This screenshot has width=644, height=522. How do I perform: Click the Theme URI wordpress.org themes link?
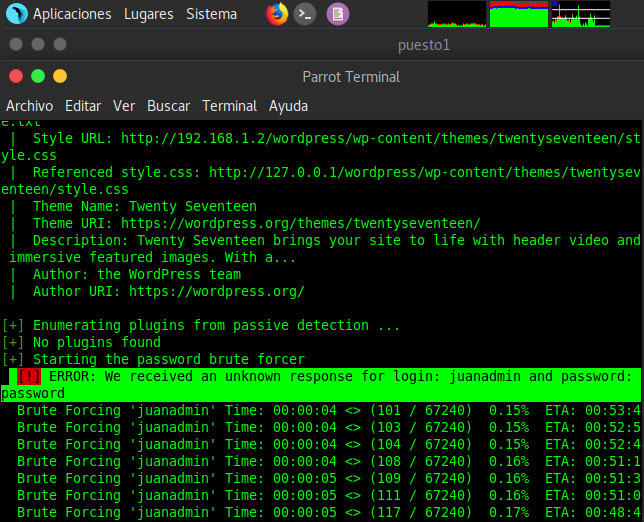[x=301, y=223]
